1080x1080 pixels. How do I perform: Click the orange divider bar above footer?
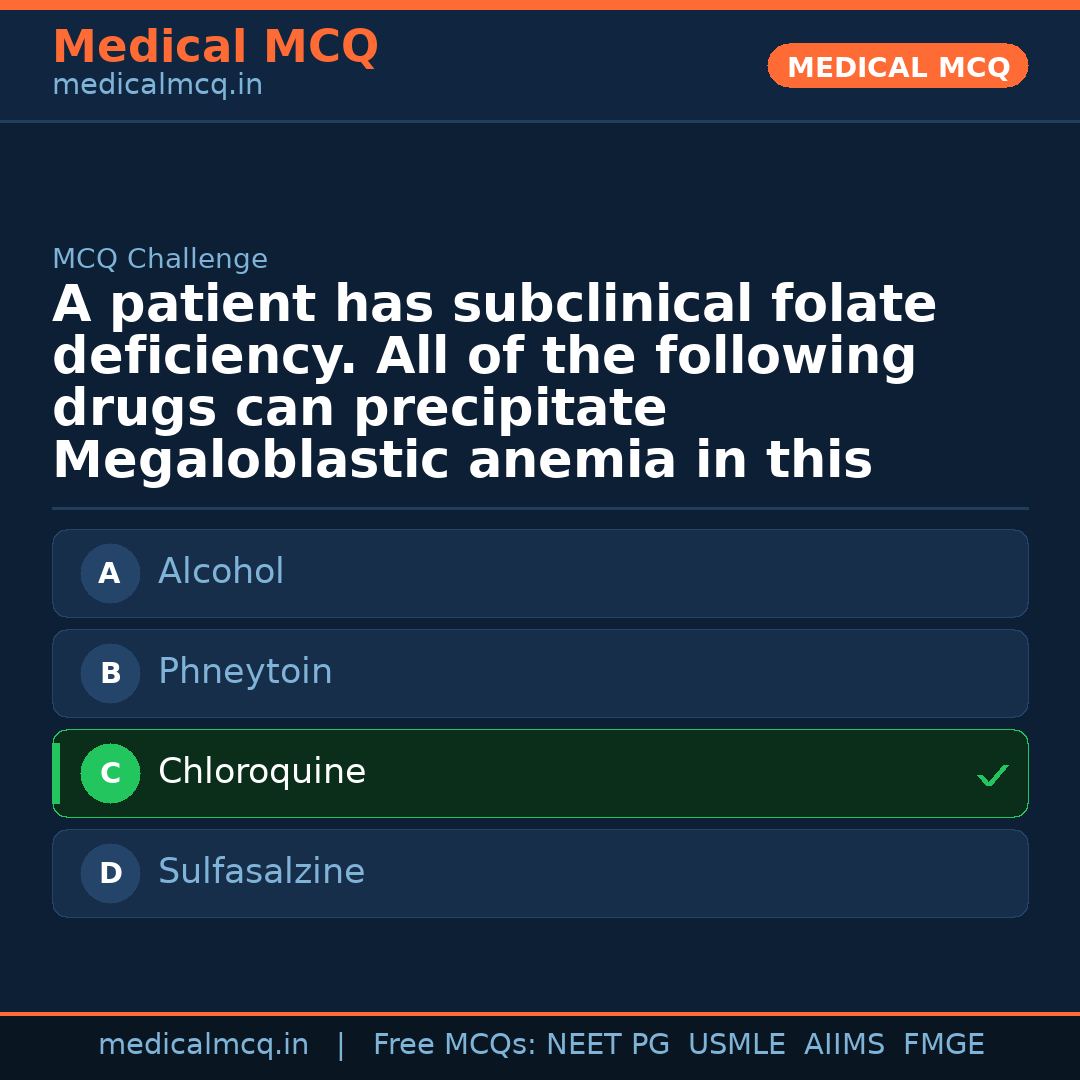(540, 1013)
